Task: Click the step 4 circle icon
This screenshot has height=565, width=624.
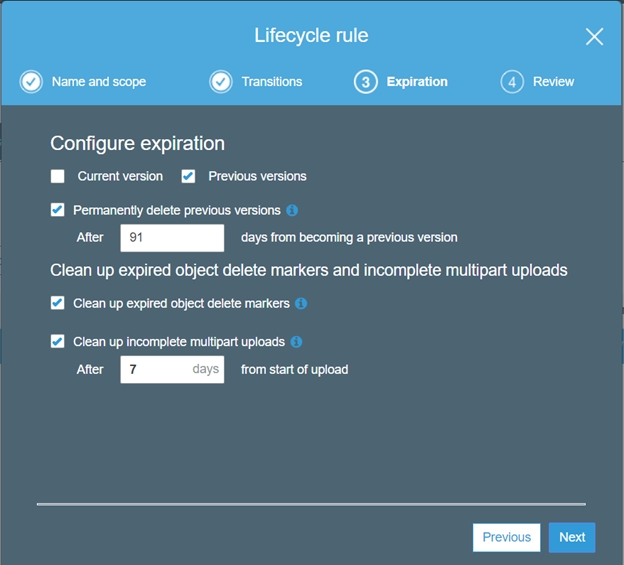Action: point(512,82)
